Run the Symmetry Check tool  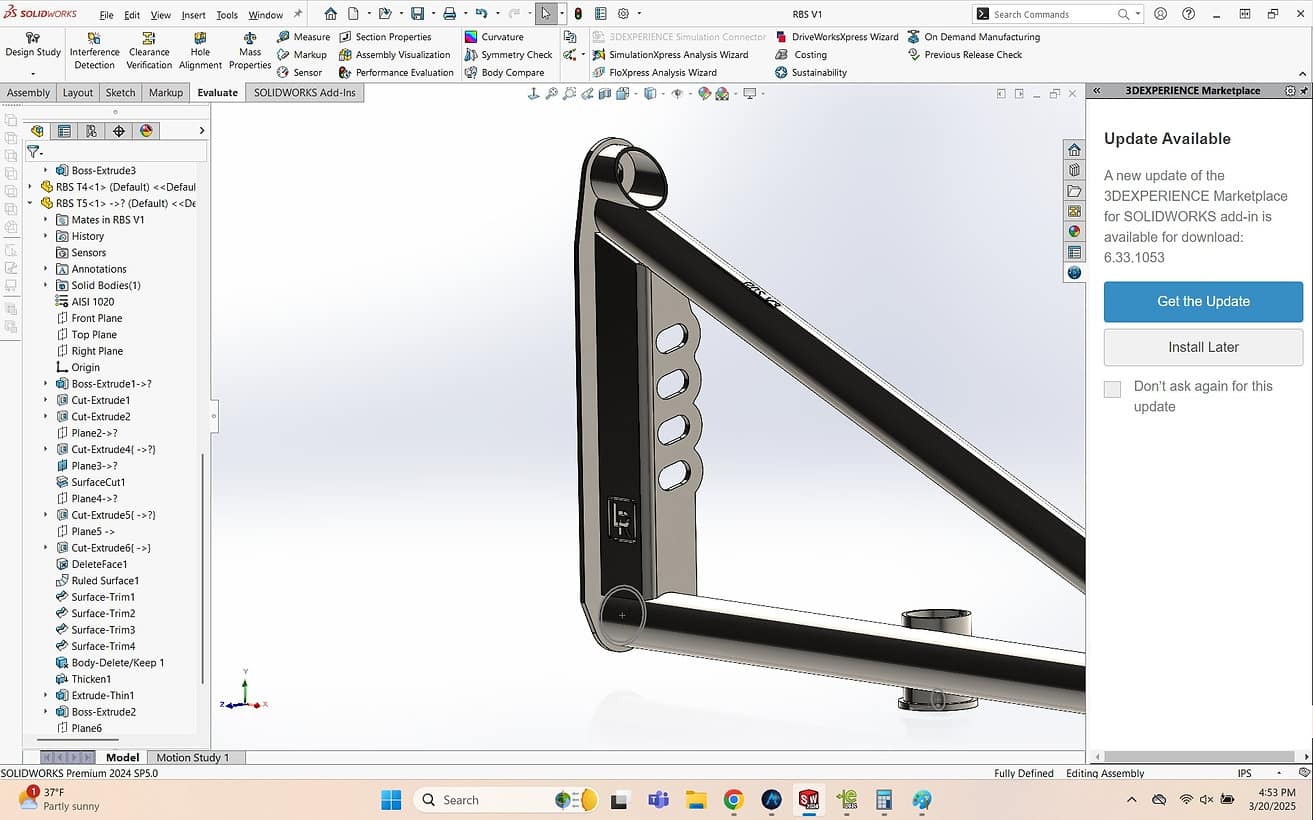point(508,55)
